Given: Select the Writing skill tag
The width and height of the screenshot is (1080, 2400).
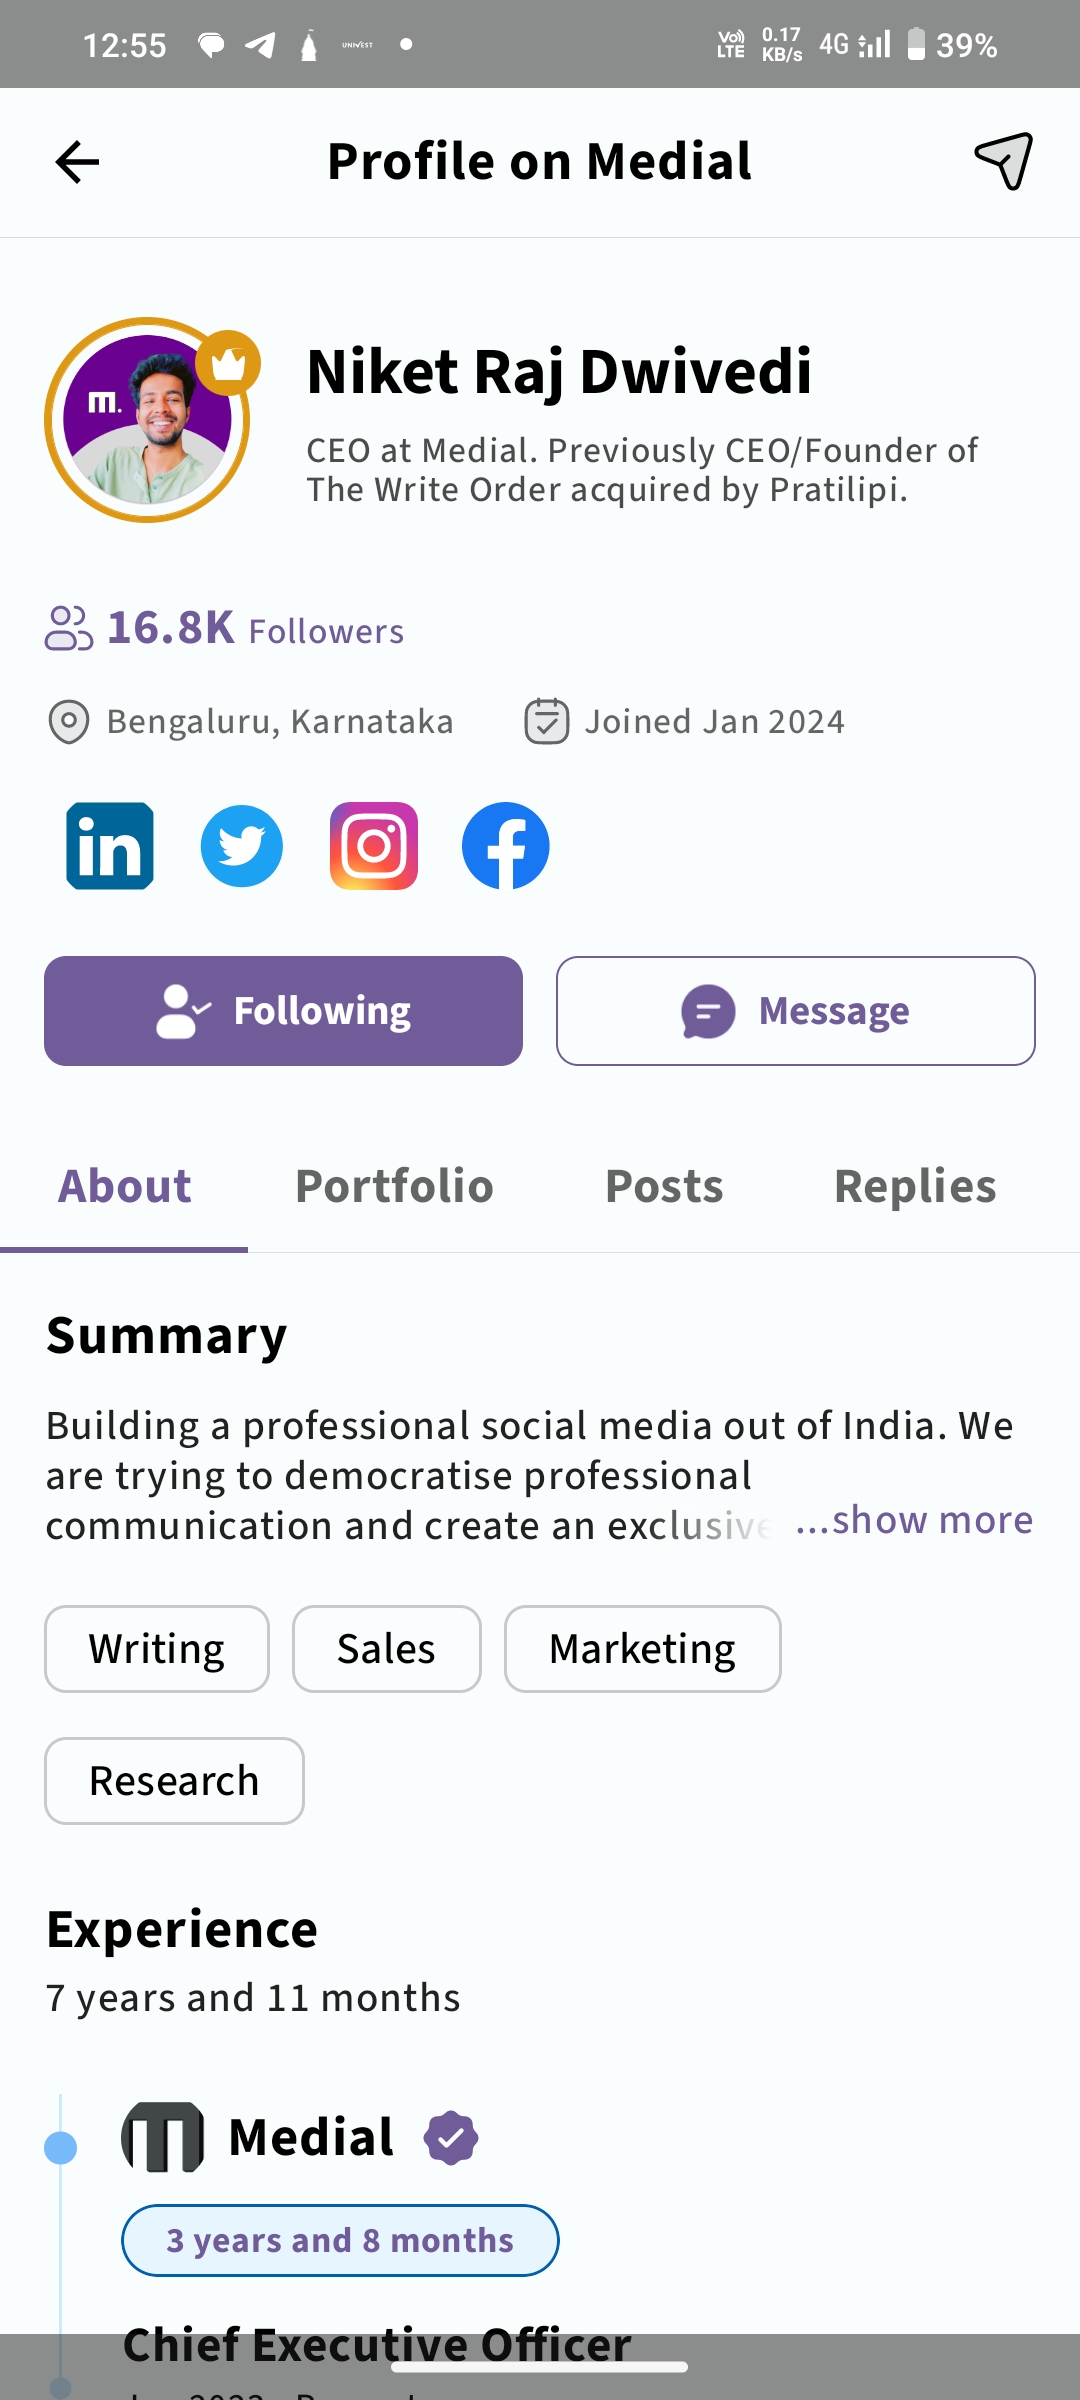Looking at the screenshot, I should [157, 1649].
